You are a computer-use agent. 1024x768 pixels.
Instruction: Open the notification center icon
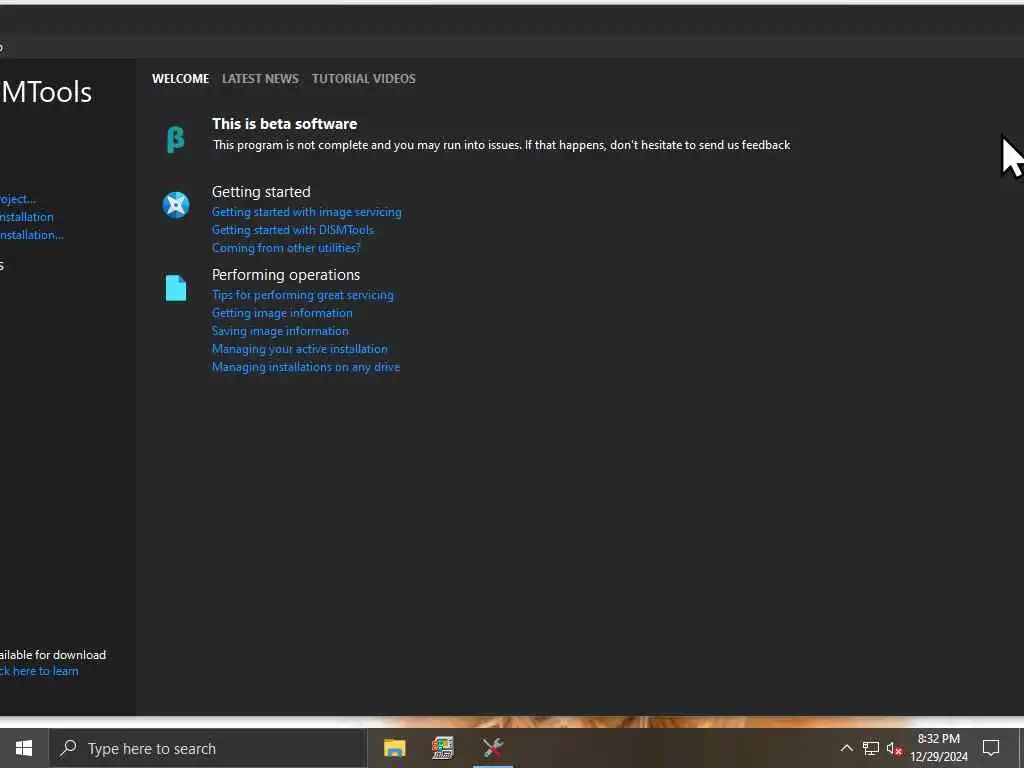pyautogui.click(x=991, y=748)
